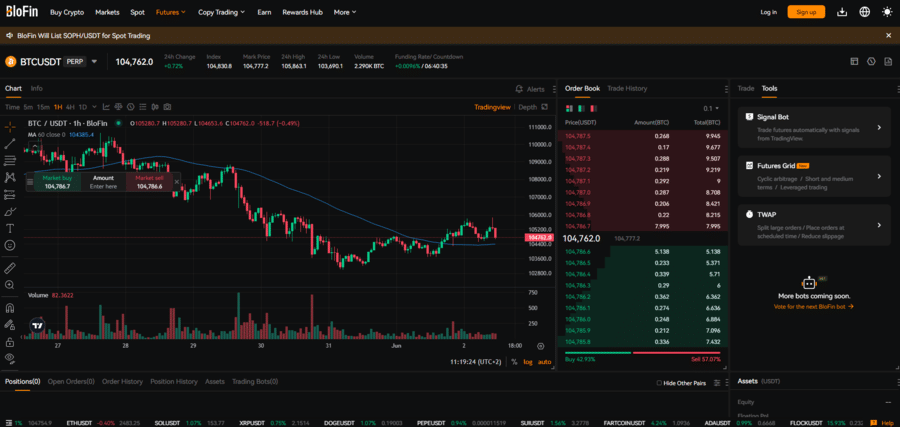Image resolution: width=900 pixels, height=427 pixels.
Task: Open the Copy Trading menu
Action: 222,12
